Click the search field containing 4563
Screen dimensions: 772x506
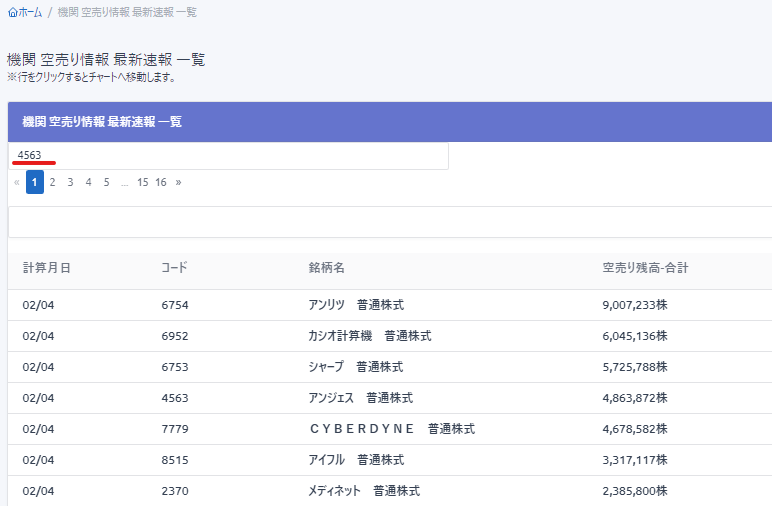(x=228, y=155)
